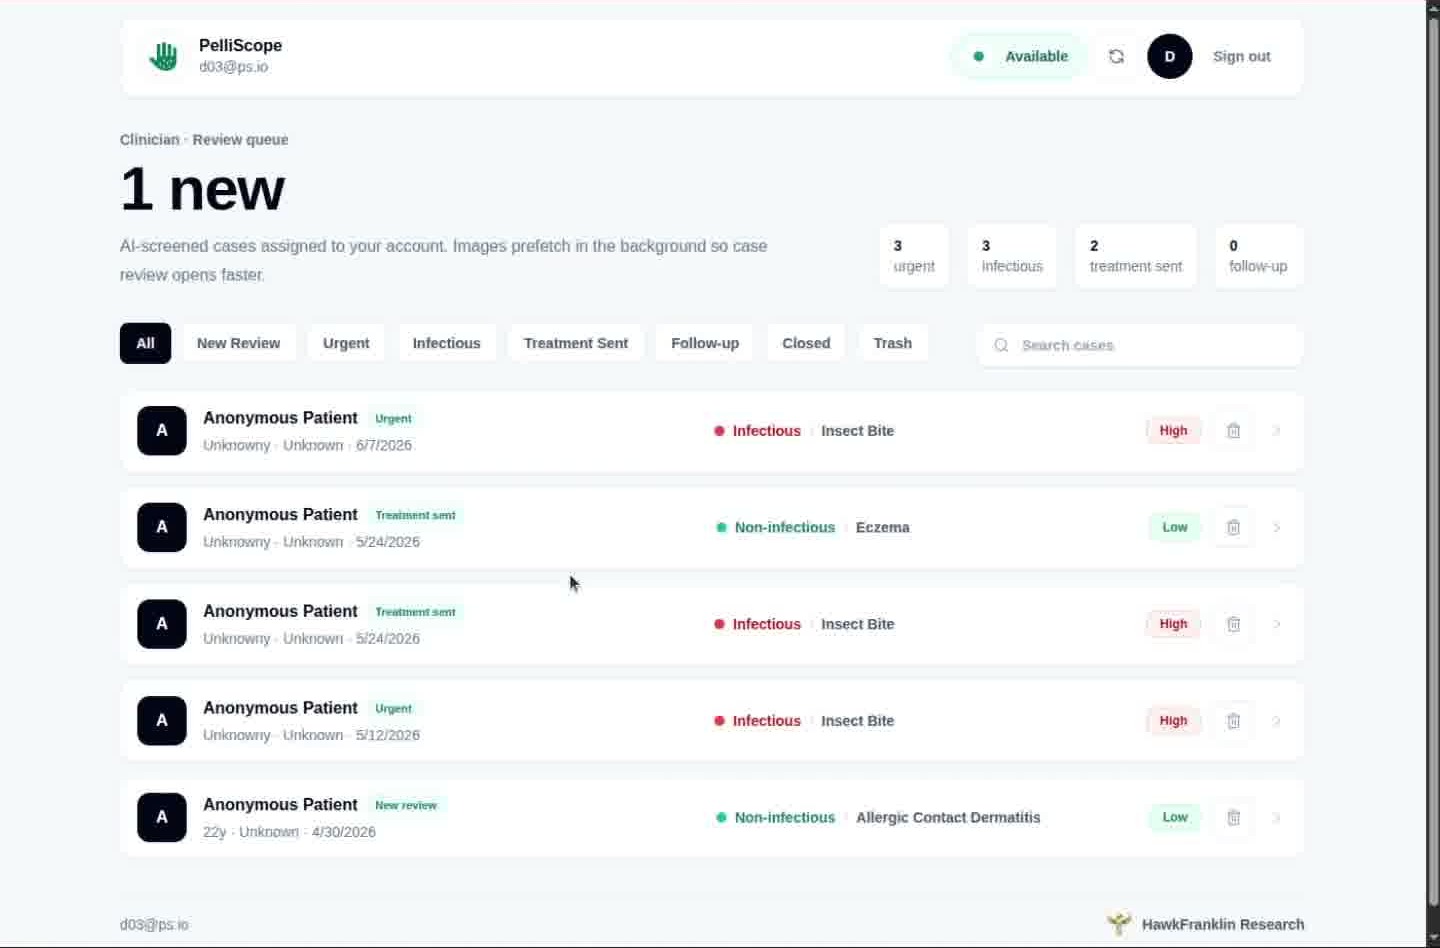Switch to the Follow-up tab

pos(705,343)
